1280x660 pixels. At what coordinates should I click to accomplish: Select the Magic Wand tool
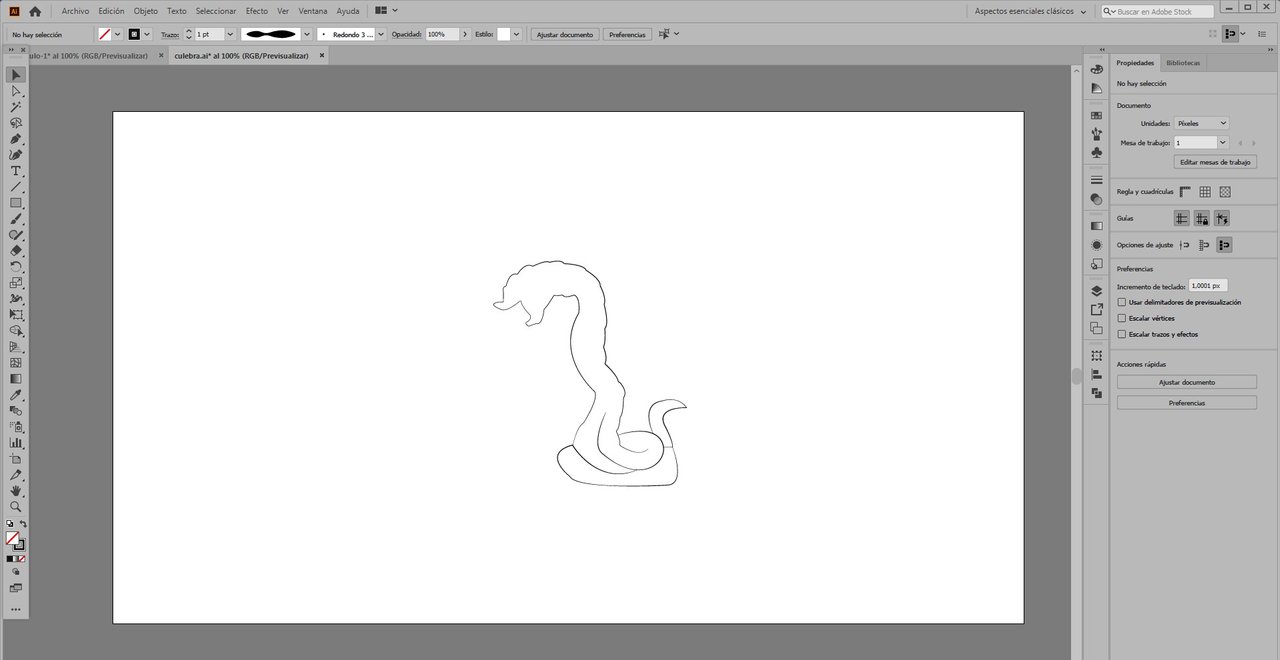point(16,107)
